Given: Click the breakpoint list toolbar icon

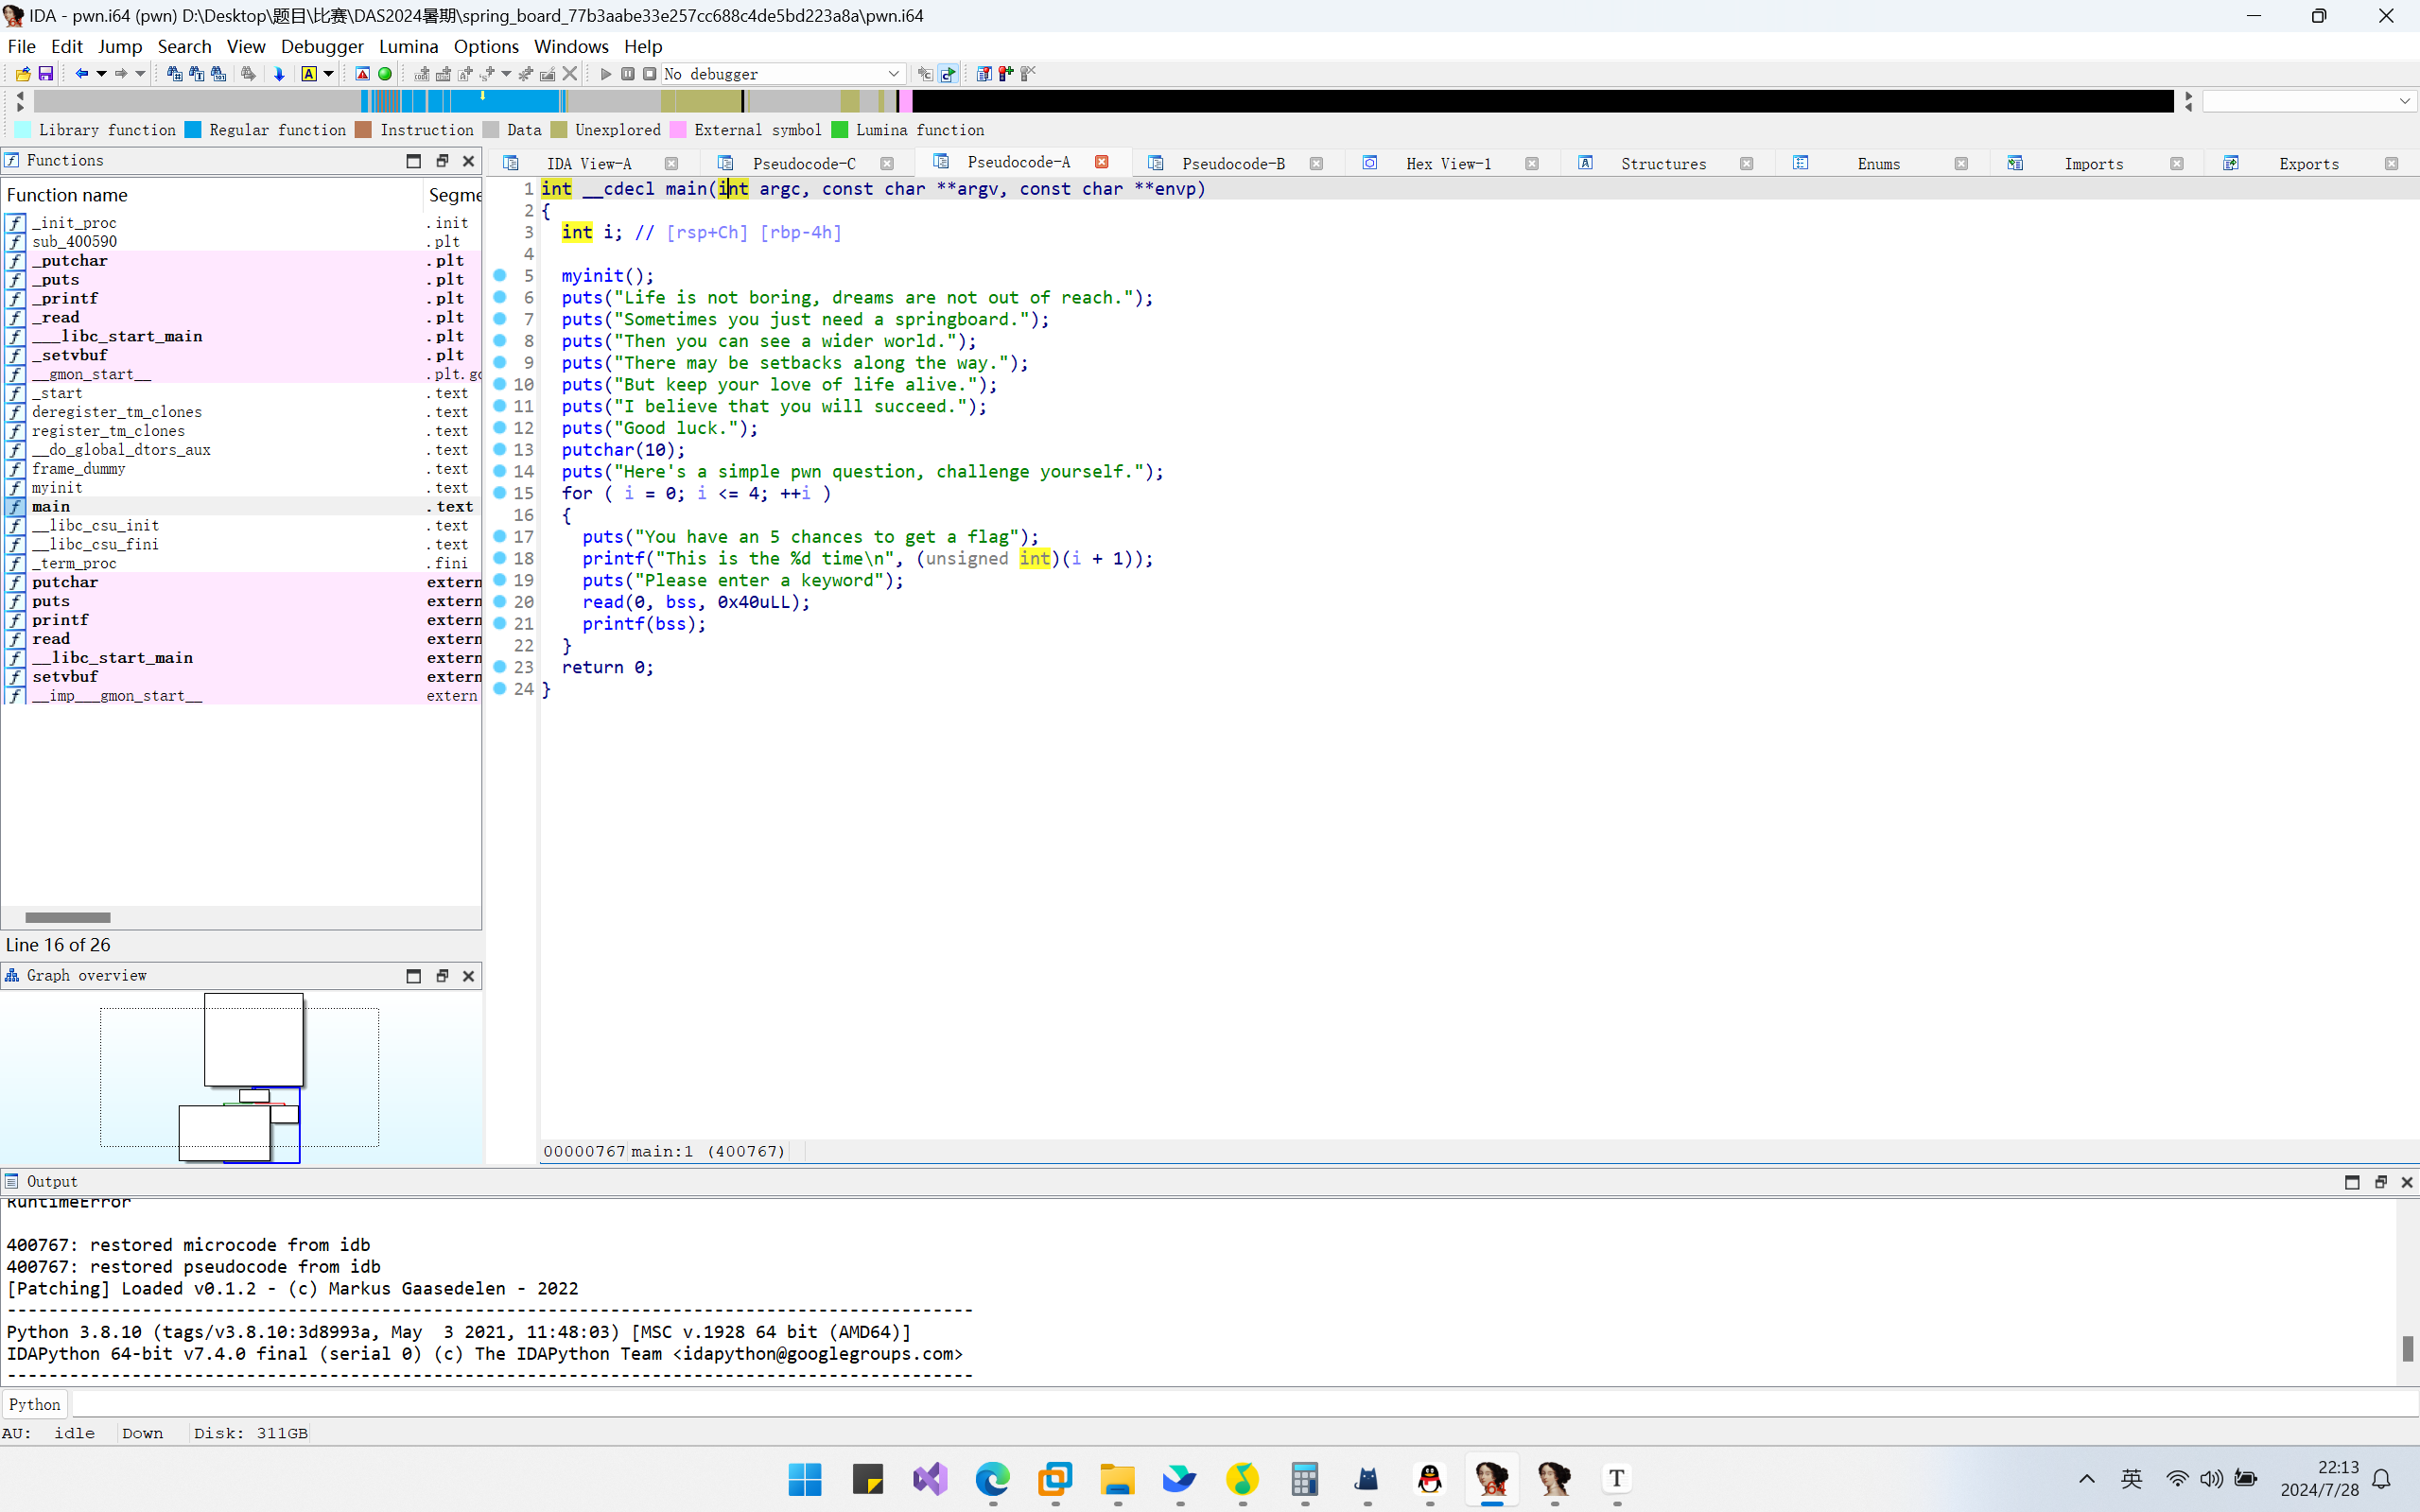Looking at the screenshot, I should tap(984, 74).
